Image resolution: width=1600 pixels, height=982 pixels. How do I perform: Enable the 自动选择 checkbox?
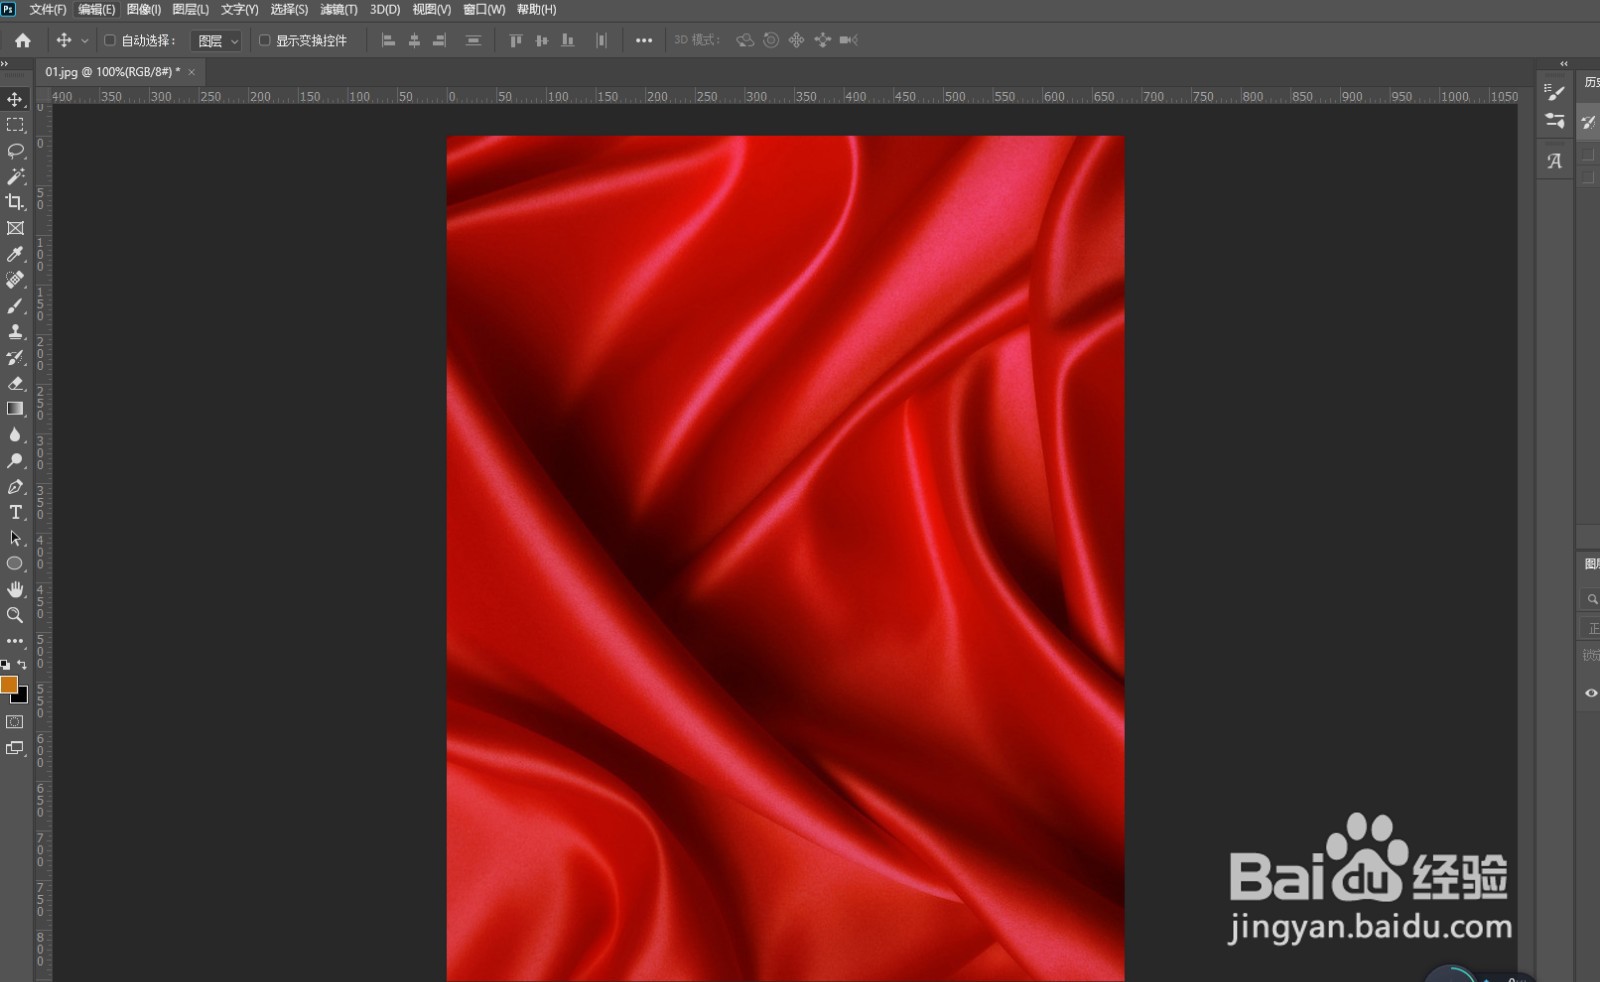click(x=110, y=41)
